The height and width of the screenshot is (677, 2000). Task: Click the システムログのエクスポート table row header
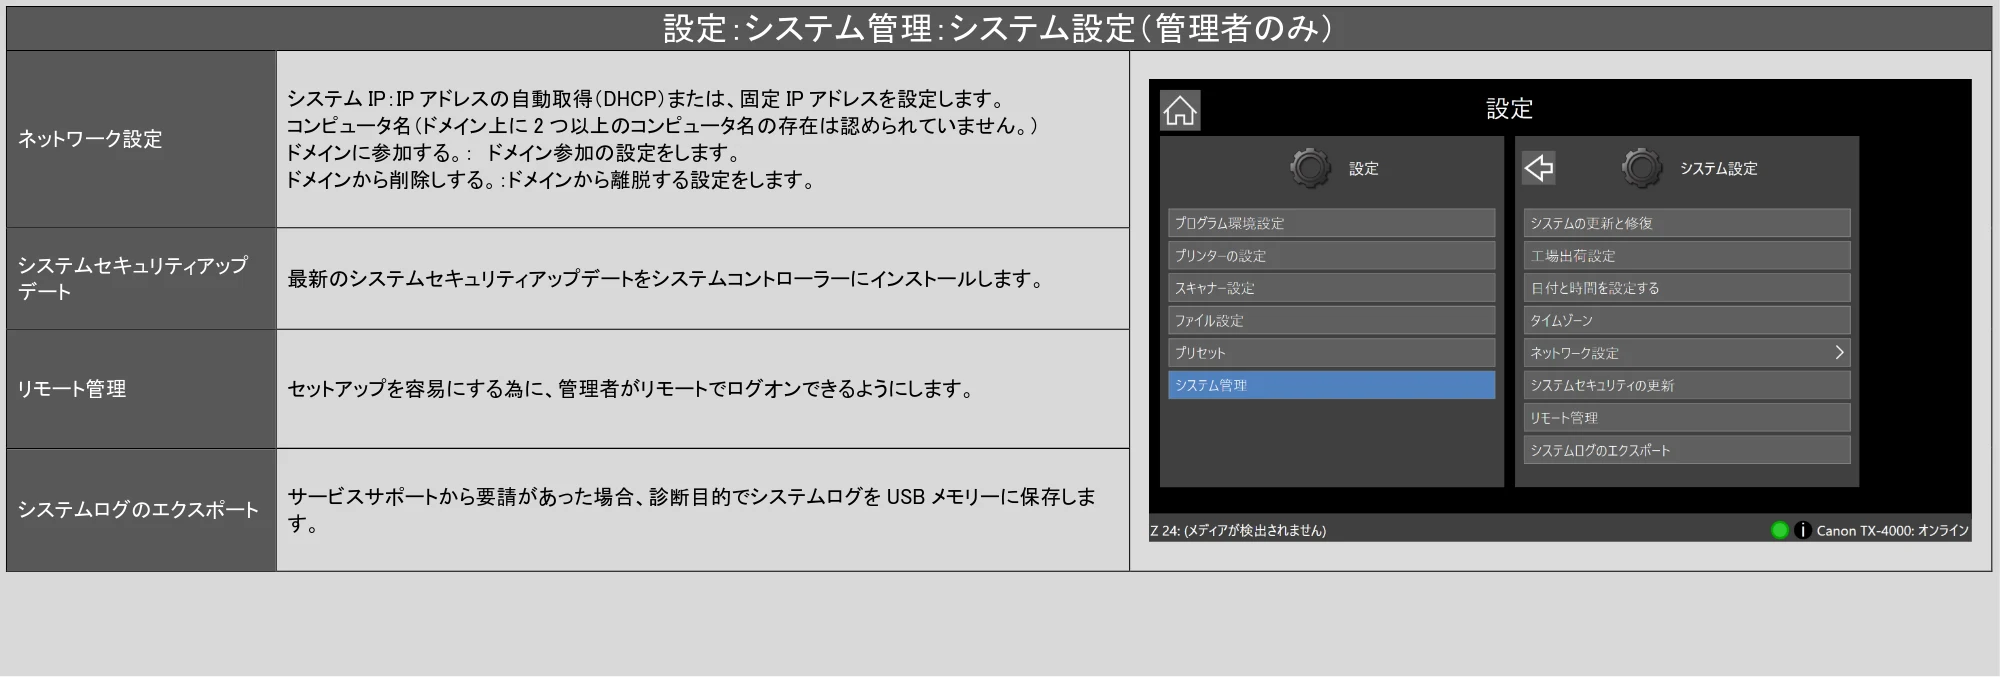(141, 510)
